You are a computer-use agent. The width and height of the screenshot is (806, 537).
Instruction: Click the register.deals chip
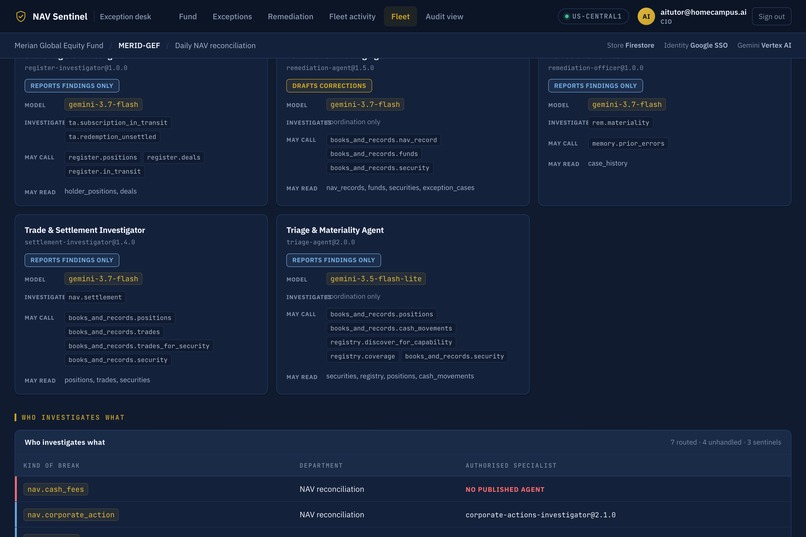coord(174,157)
